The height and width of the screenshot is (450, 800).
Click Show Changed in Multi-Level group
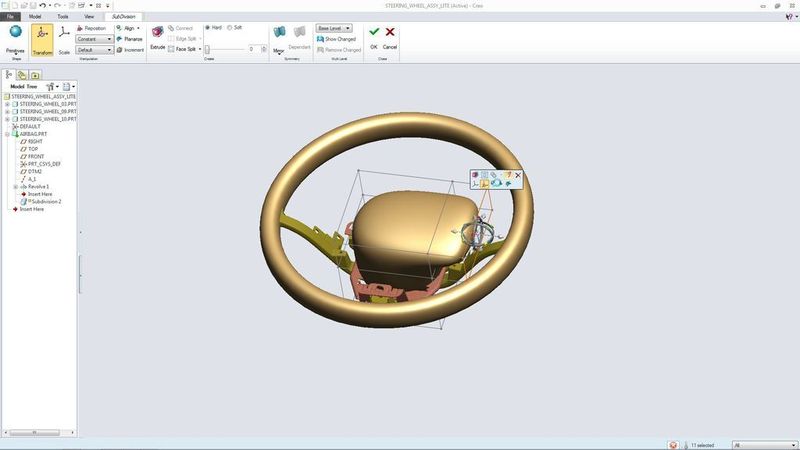point(336,39)
